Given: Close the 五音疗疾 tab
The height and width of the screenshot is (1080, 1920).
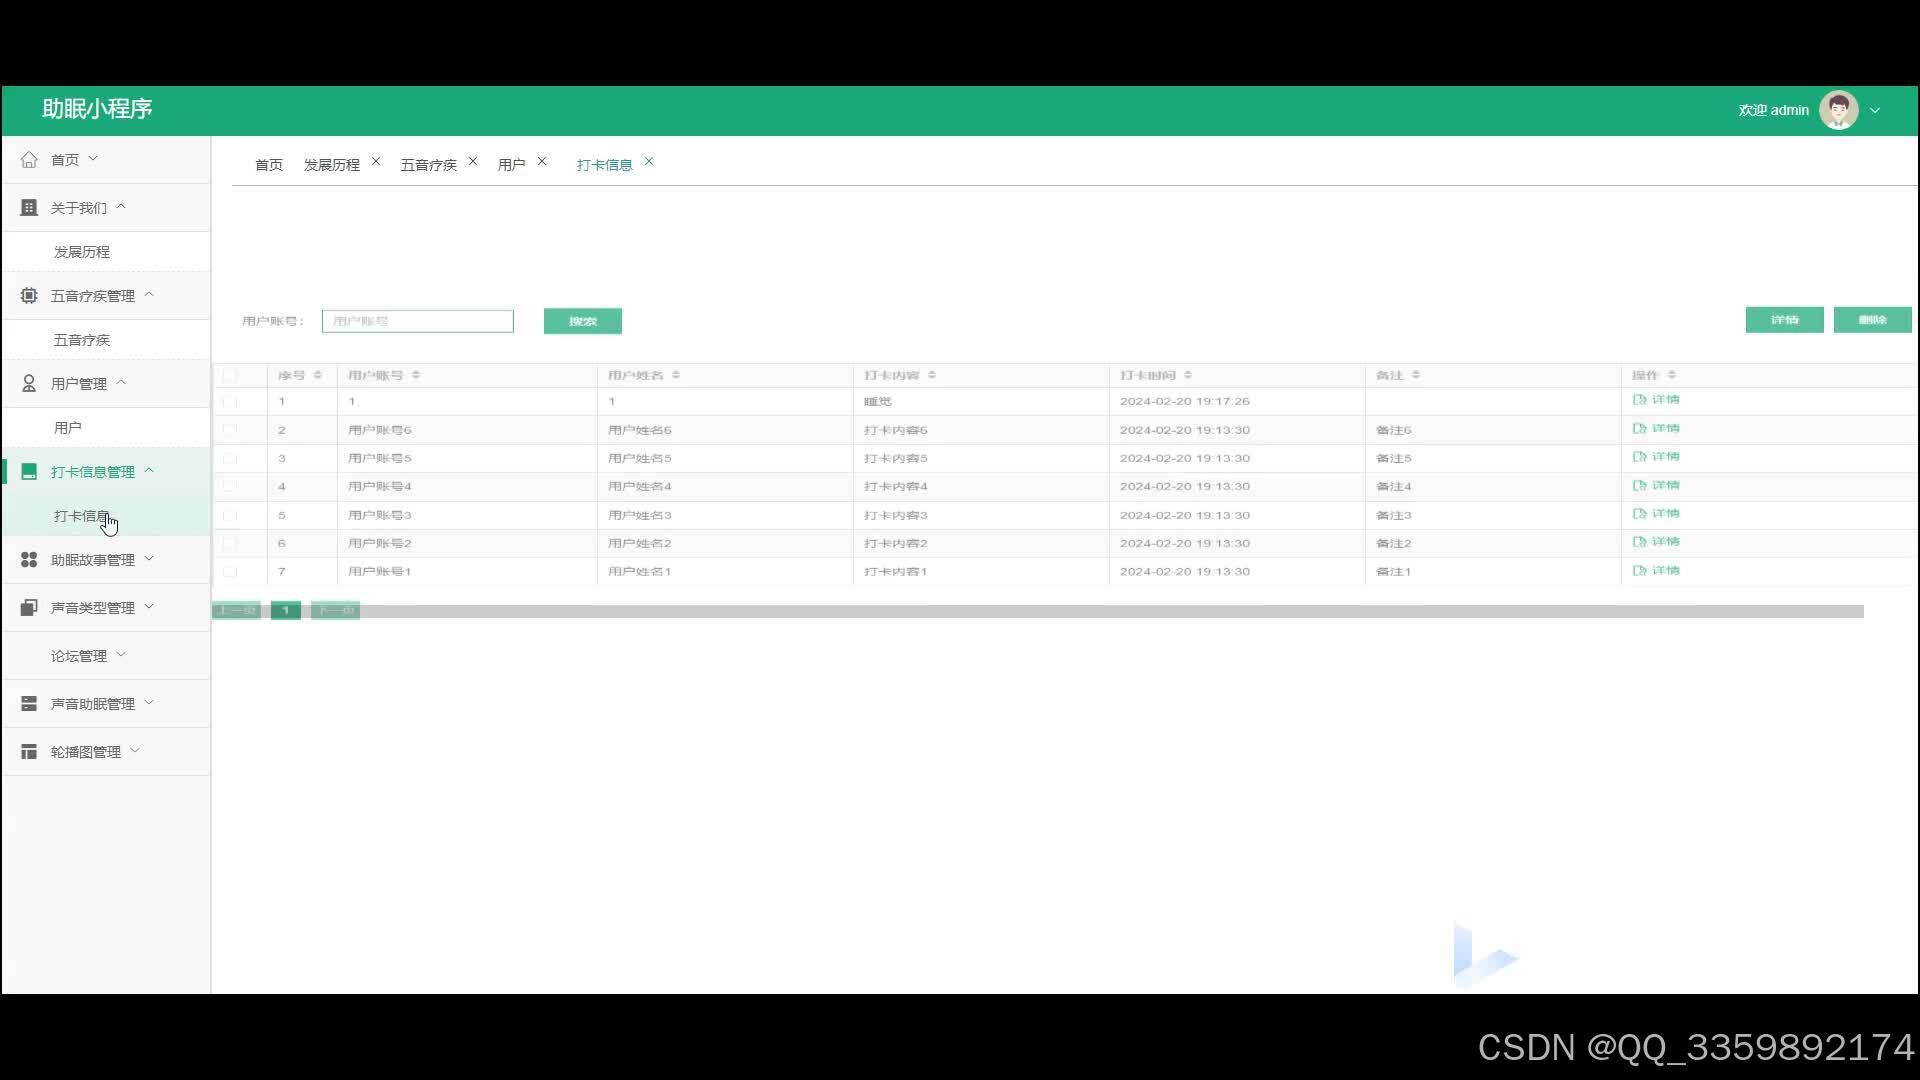Looking at the screenshot, I should pyautogui.click(x=473, y=161).
